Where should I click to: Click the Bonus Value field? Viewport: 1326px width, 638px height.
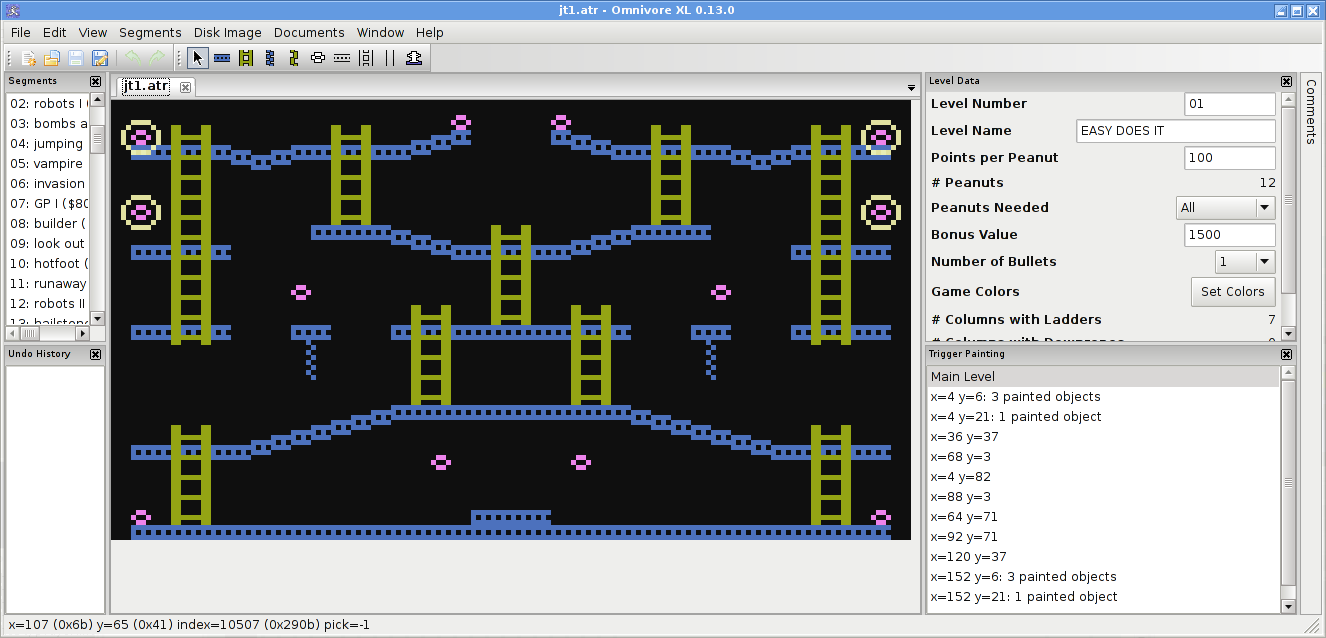tap(1230, 235)
